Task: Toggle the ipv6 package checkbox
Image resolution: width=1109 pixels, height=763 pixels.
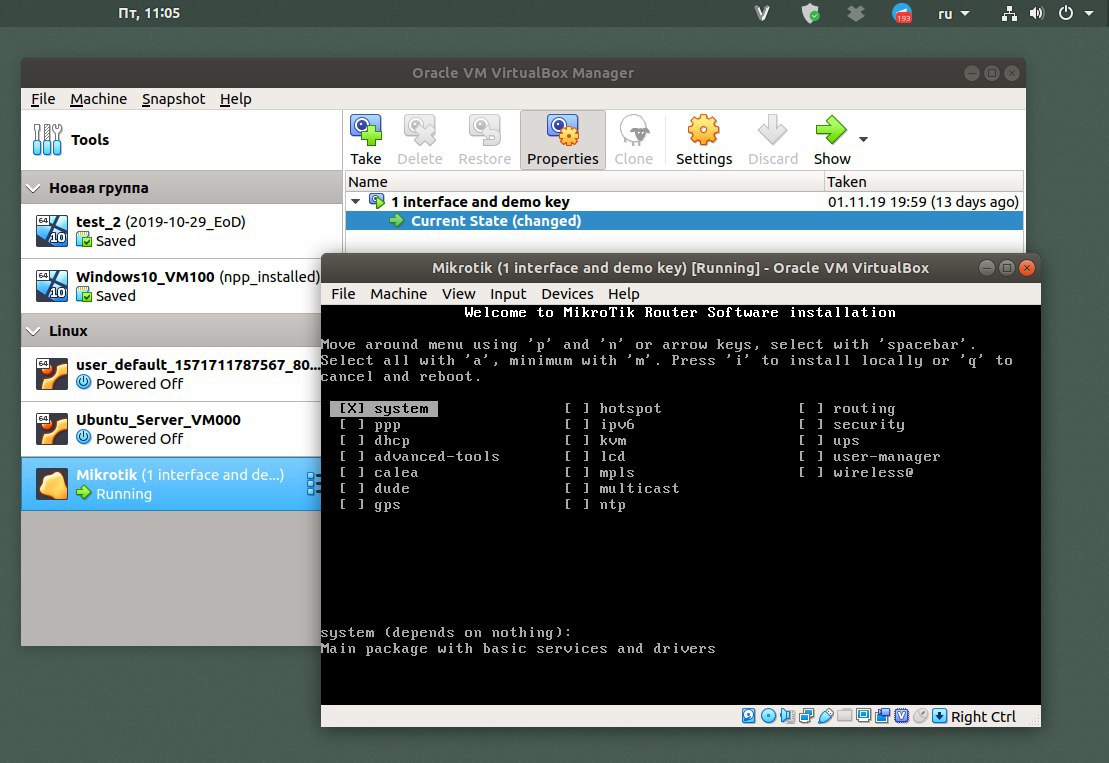Action: (x=577, y=425)
